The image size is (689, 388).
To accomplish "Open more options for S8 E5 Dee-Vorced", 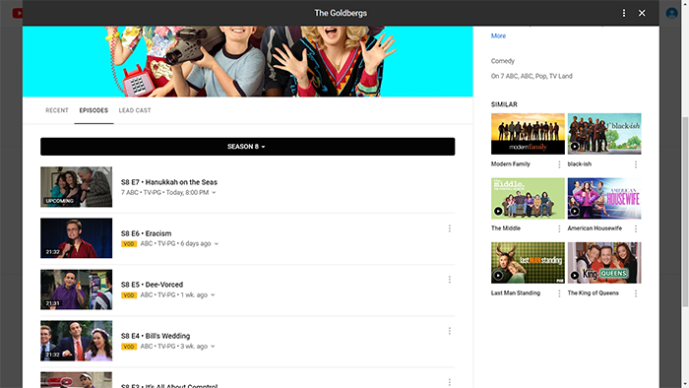I will pyautogui.click(x=449, y=279).
